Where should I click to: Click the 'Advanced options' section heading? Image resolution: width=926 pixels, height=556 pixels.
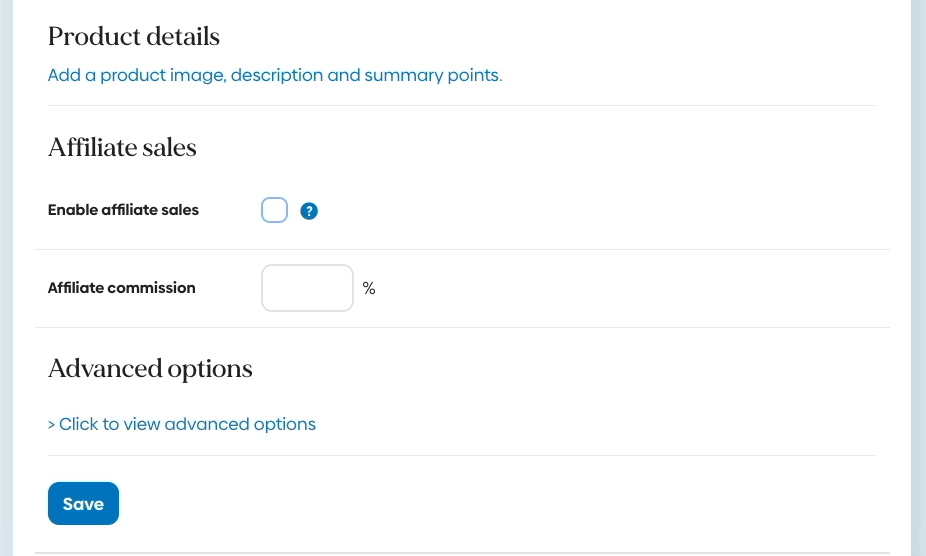[x=150, y=369]
